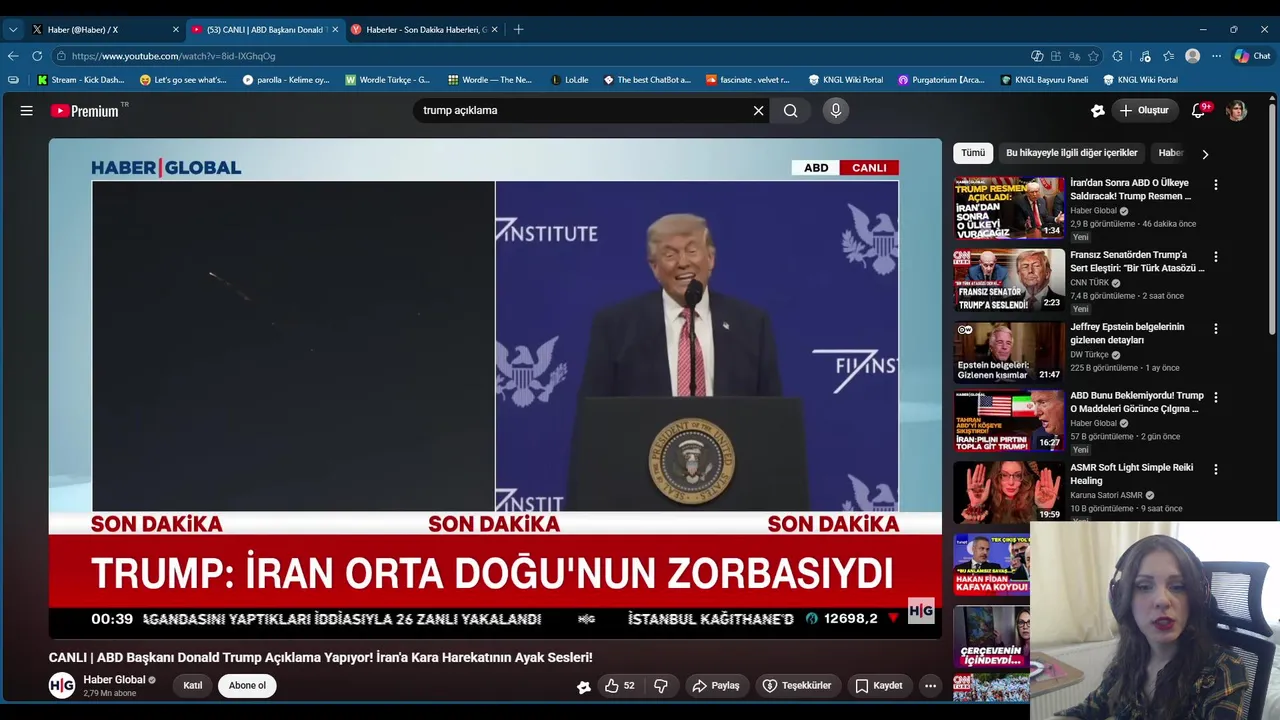
Task: Open Copilot Chat button
Action: 1252,56
